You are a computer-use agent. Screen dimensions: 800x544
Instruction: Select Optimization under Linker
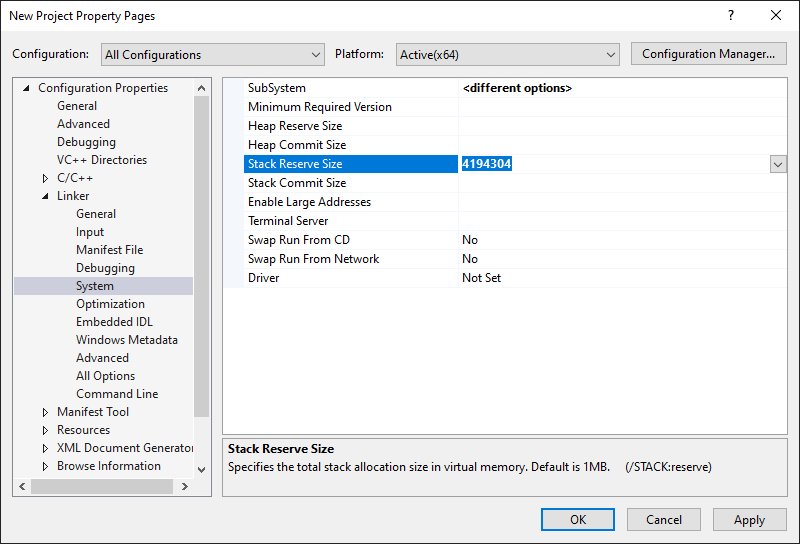pos(110,304)
